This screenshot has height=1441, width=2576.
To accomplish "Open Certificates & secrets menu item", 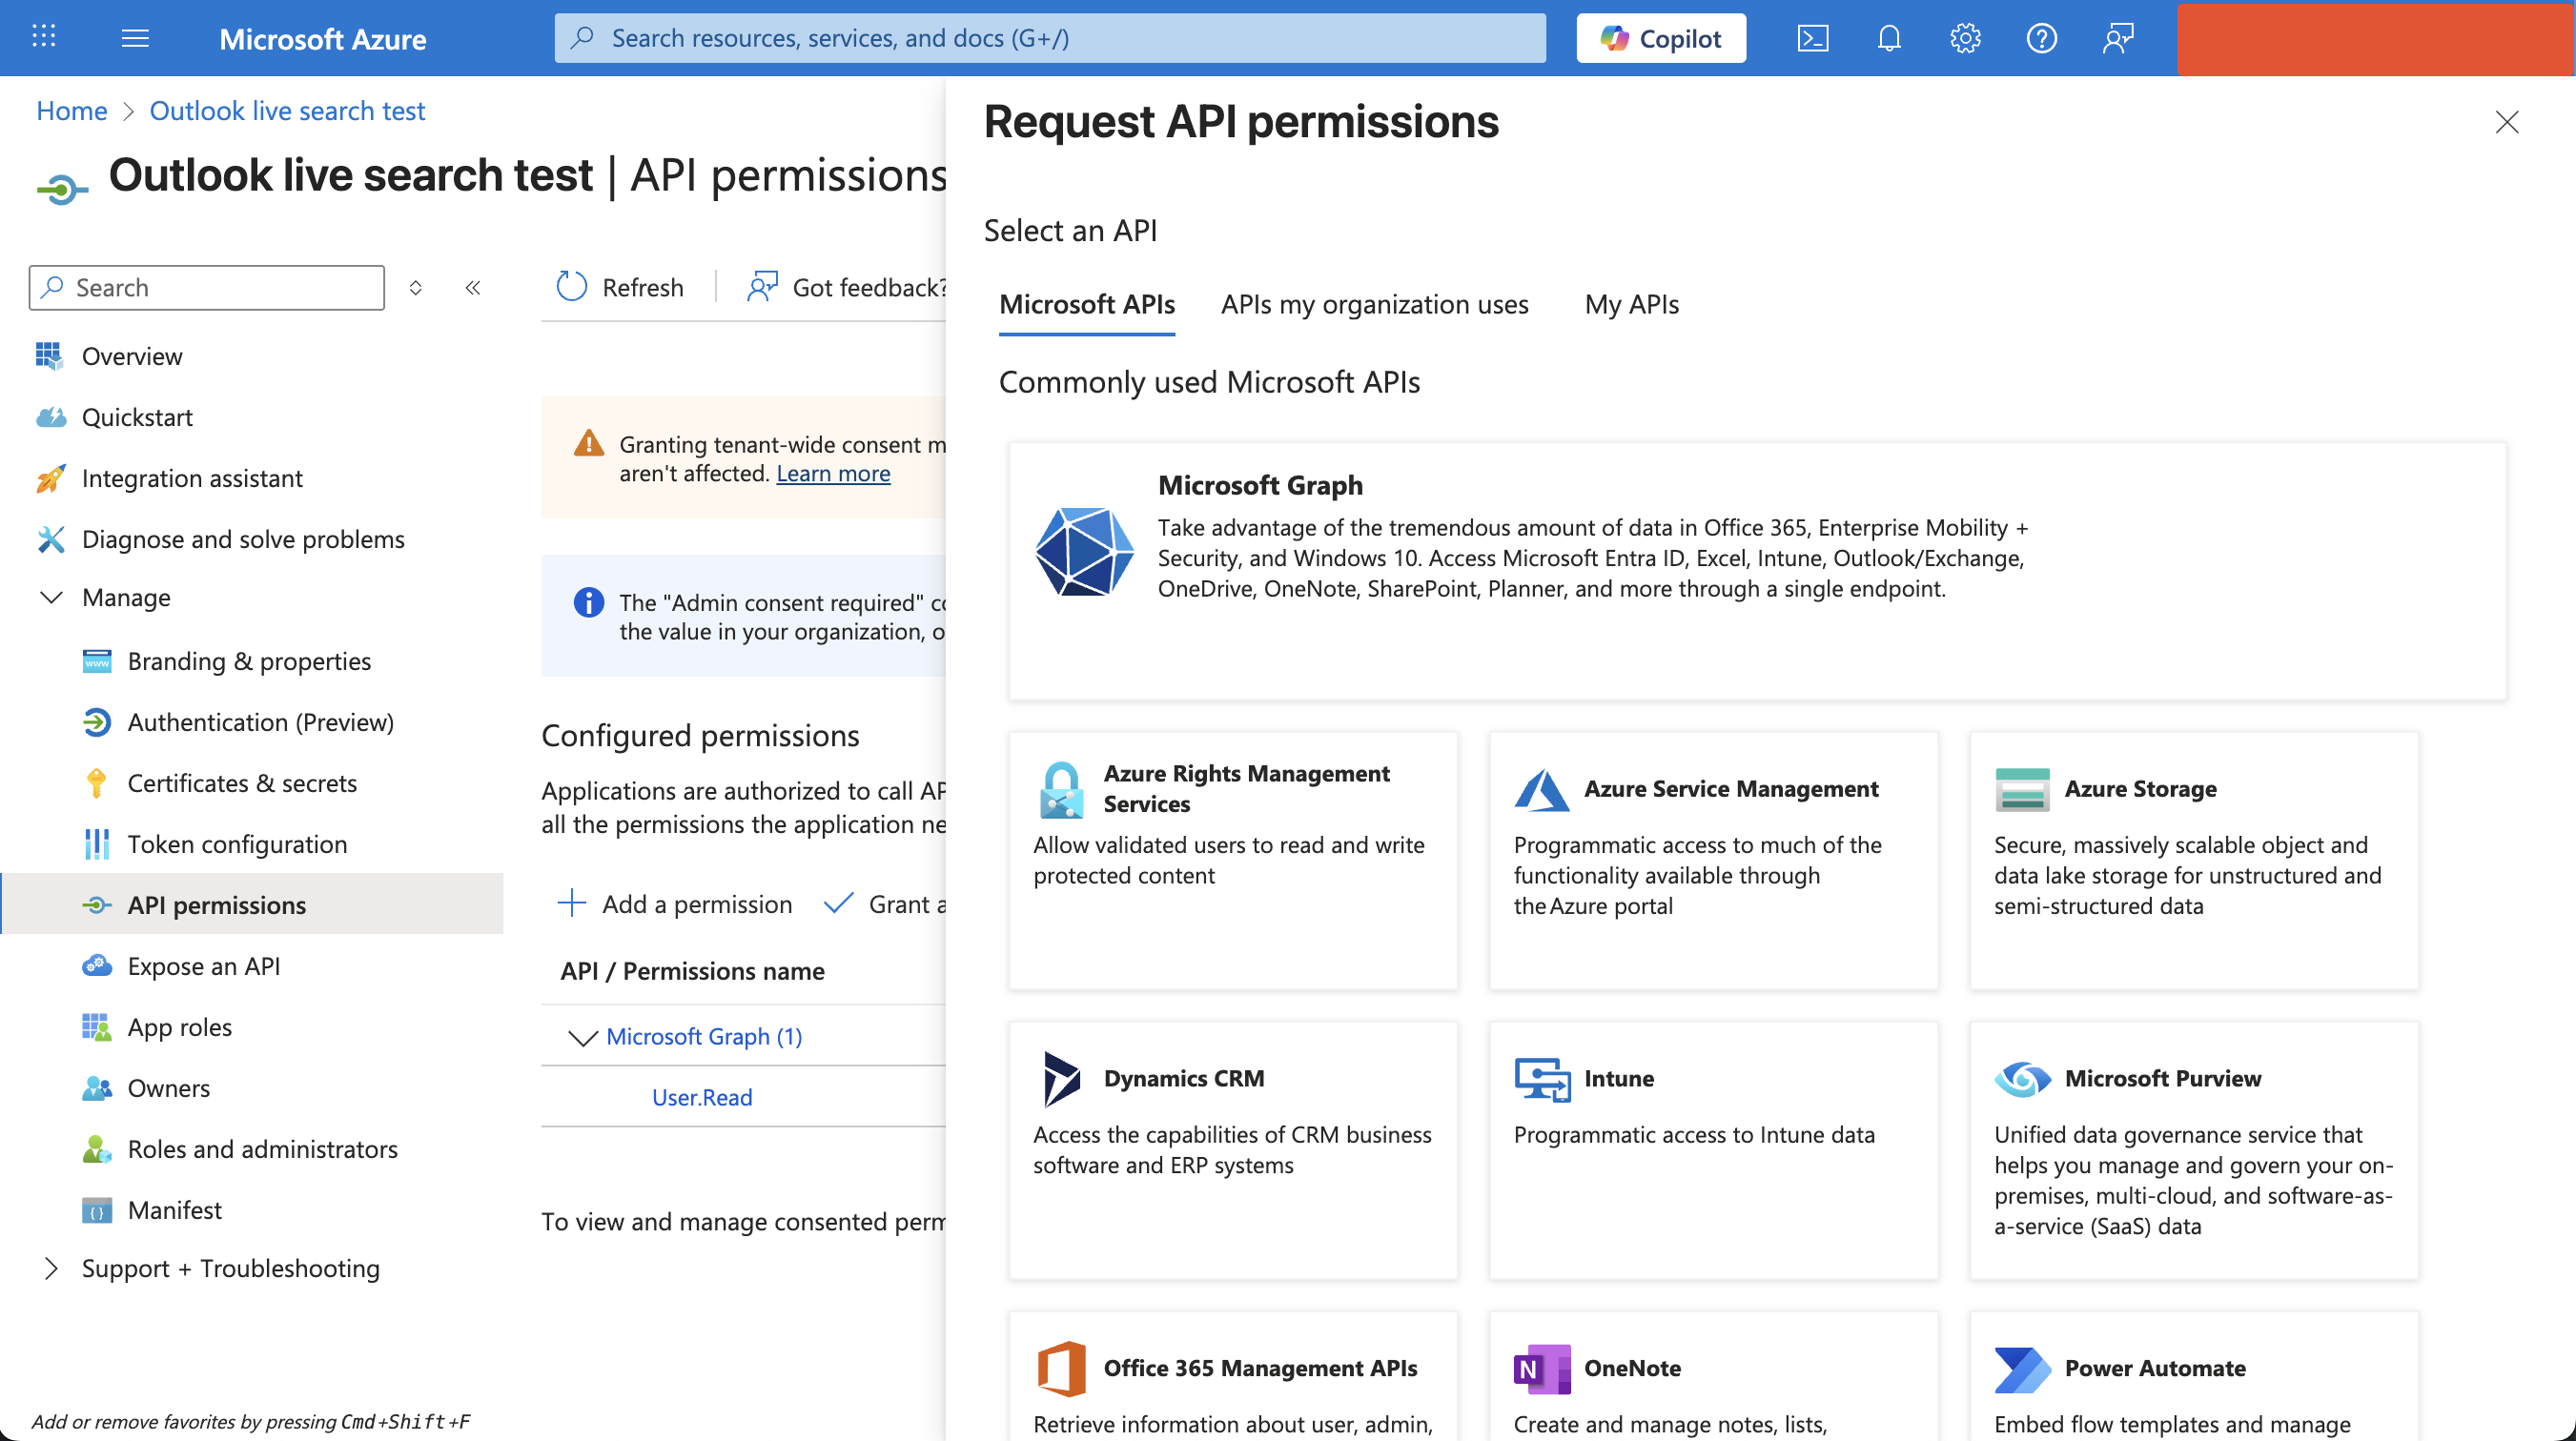I will click(242, 783).
